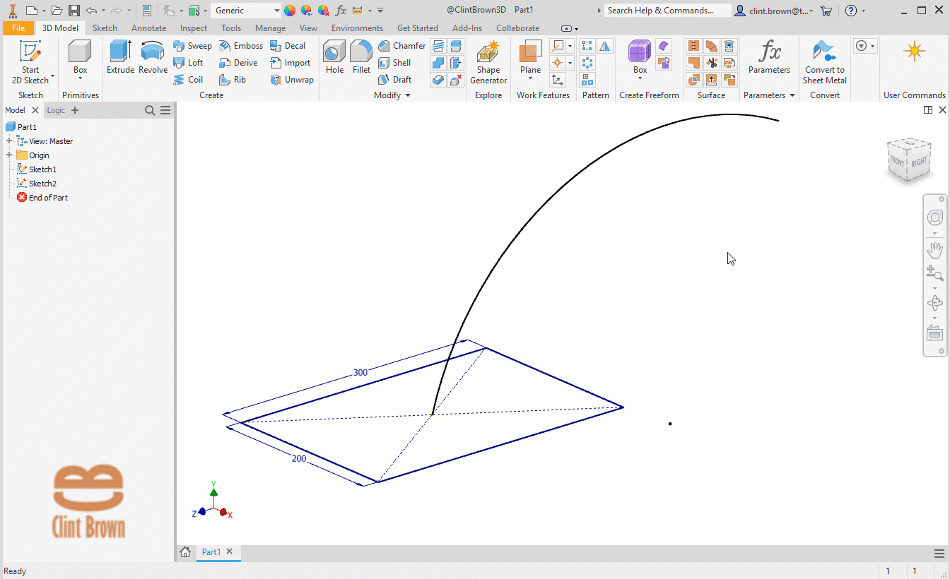Activate the Revolve tool
This screenshot has height=579, width=950.
151,60
